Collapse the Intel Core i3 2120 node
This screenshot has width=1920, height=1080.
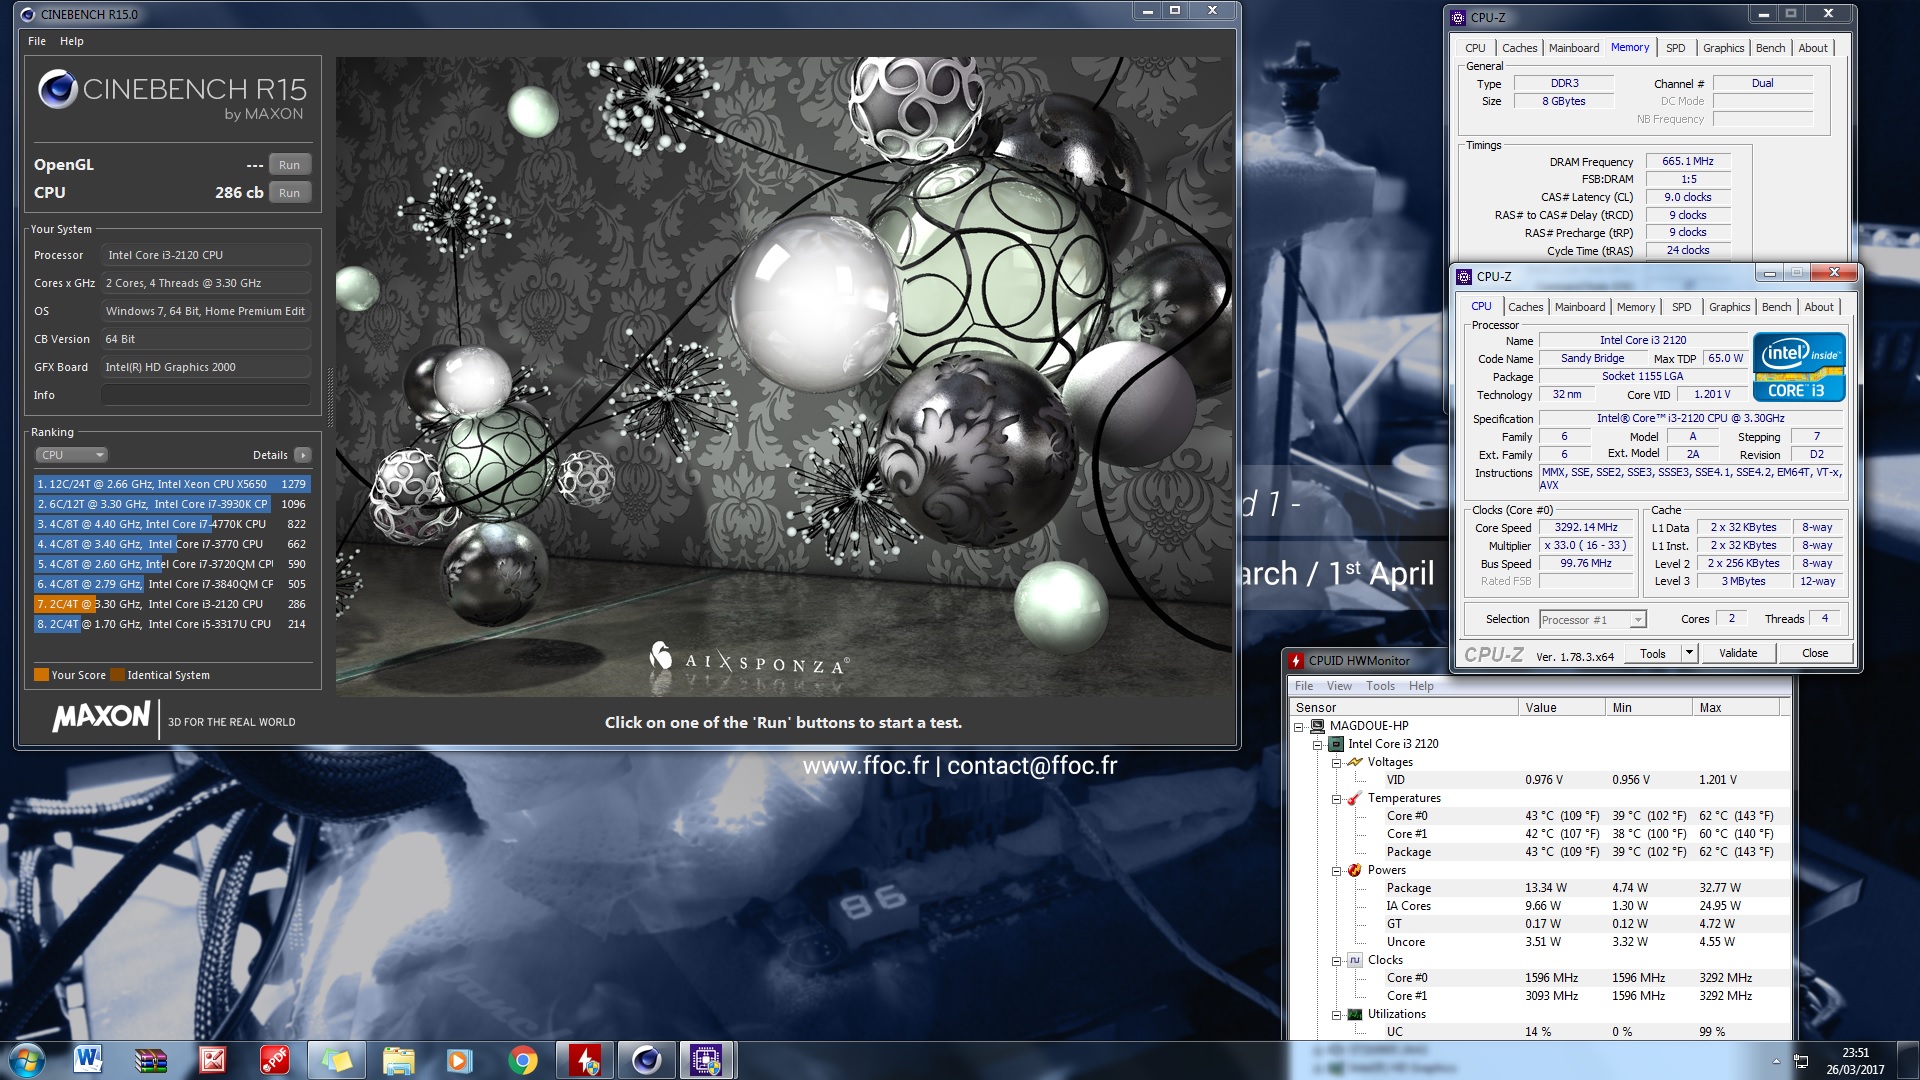1318,745
